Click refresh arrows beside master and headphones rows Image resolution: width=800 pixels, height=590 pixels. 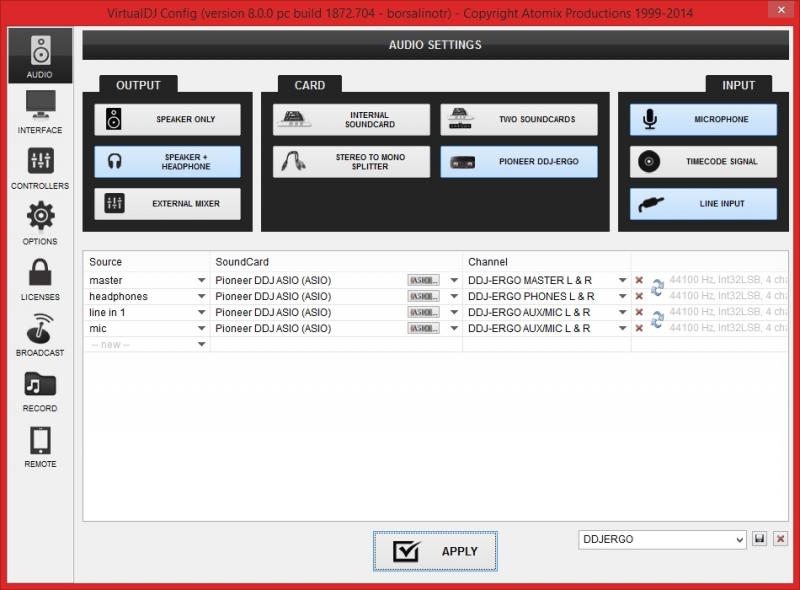coord(657,288)
